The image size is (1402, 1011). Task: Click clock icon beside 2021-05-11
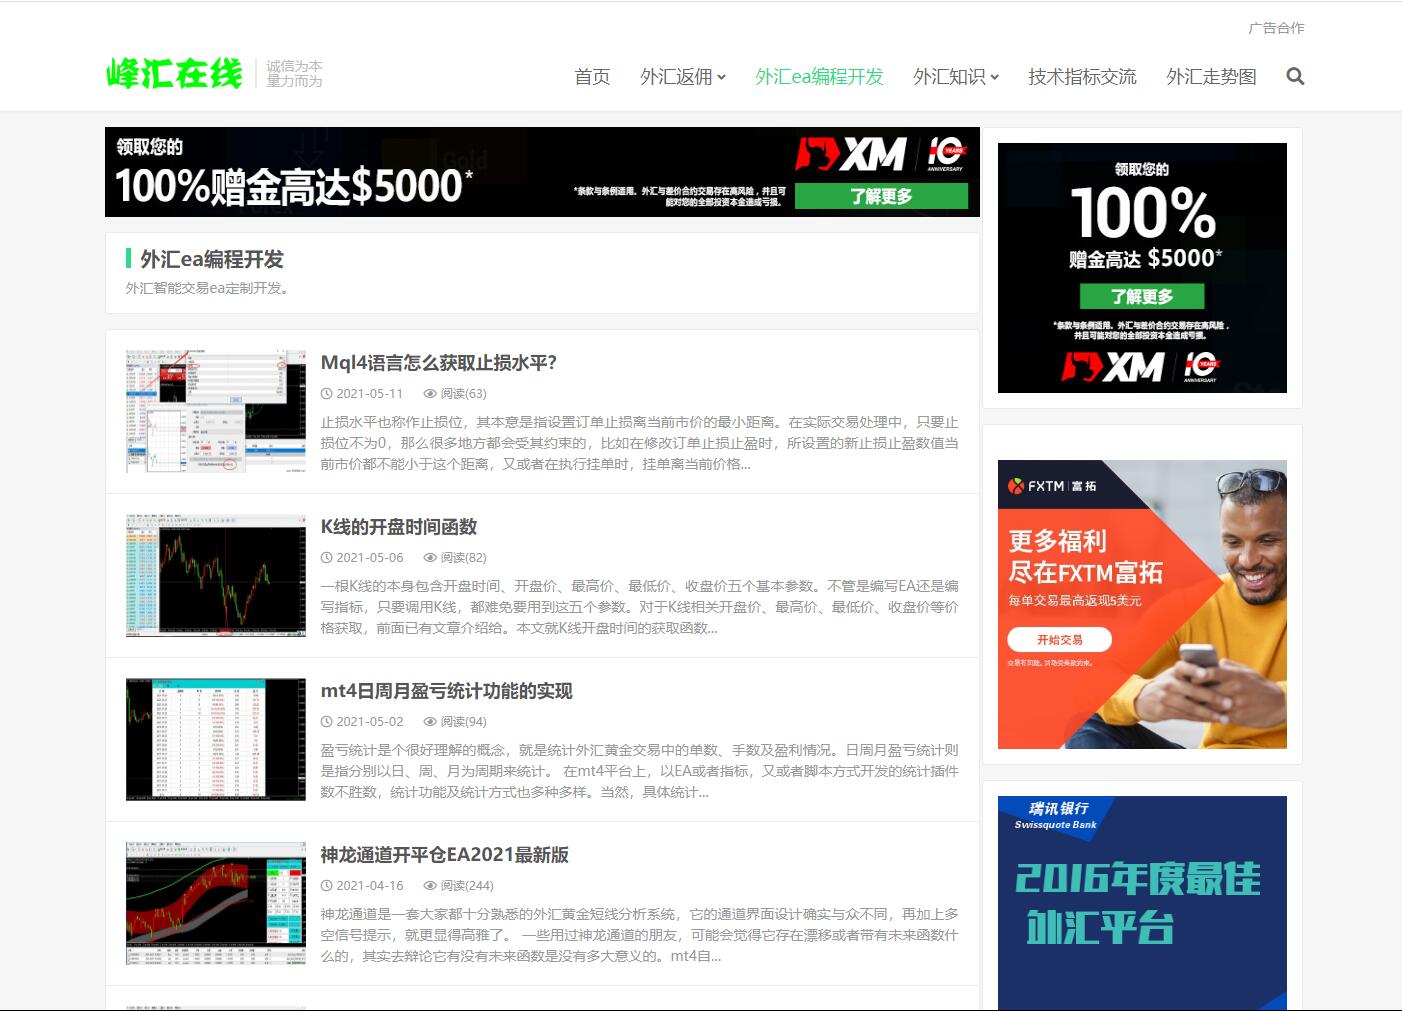click(x=326, y=394)
